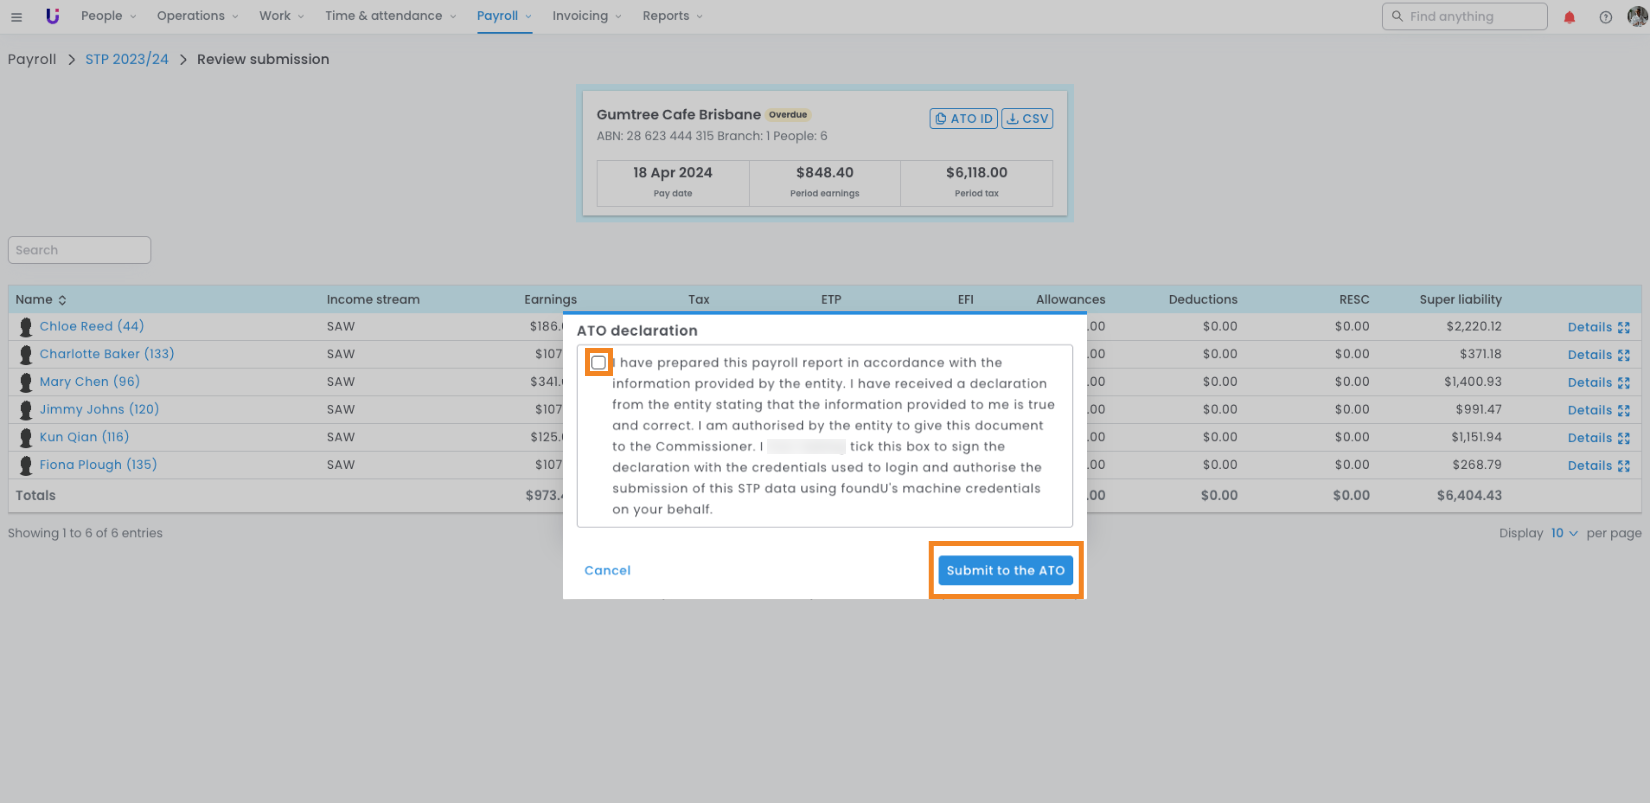Open the Invoicing menu
Image resolution: width=1650 pixels, height=803 pixels.
(x=586, y=16)
